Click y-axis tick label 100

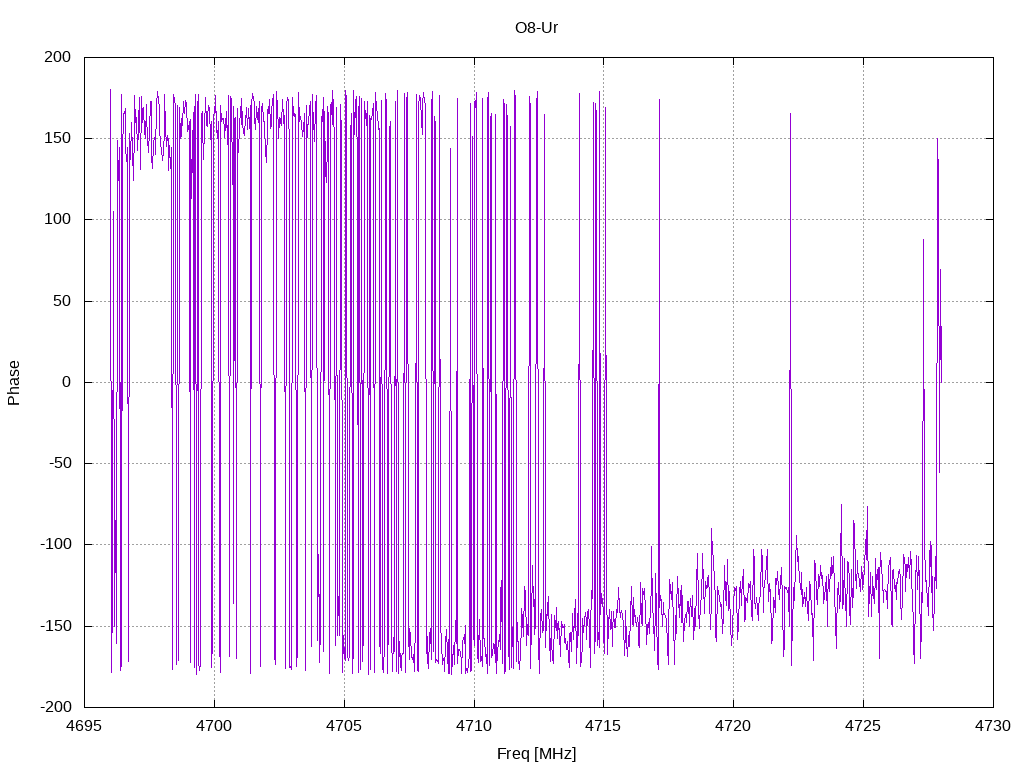[57, 219]
